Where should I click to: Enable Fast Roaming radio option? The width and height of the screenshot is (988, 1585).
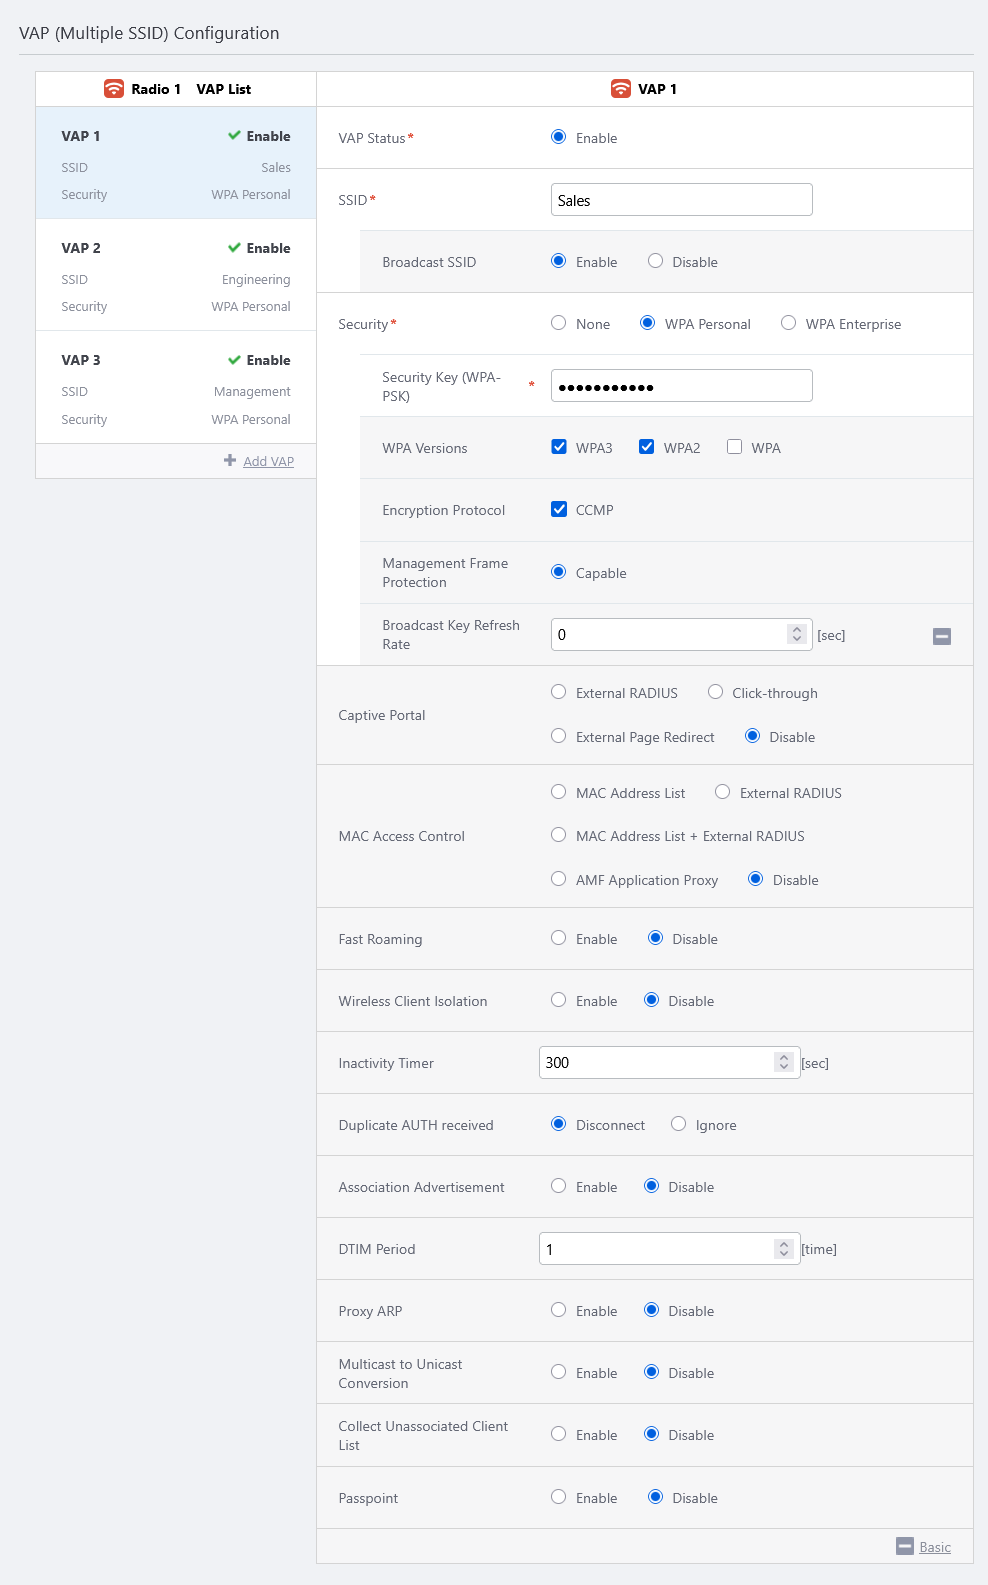(559, 938)
